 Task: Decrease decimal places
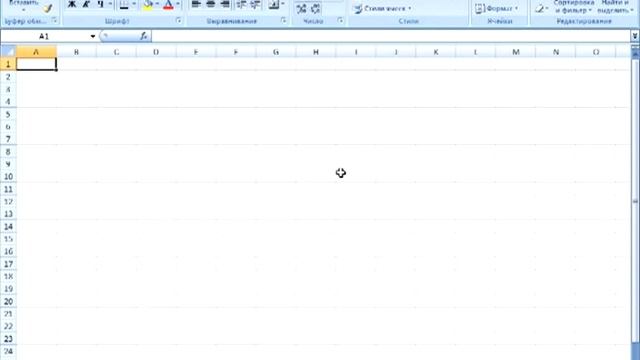click(x=316, y=8)
